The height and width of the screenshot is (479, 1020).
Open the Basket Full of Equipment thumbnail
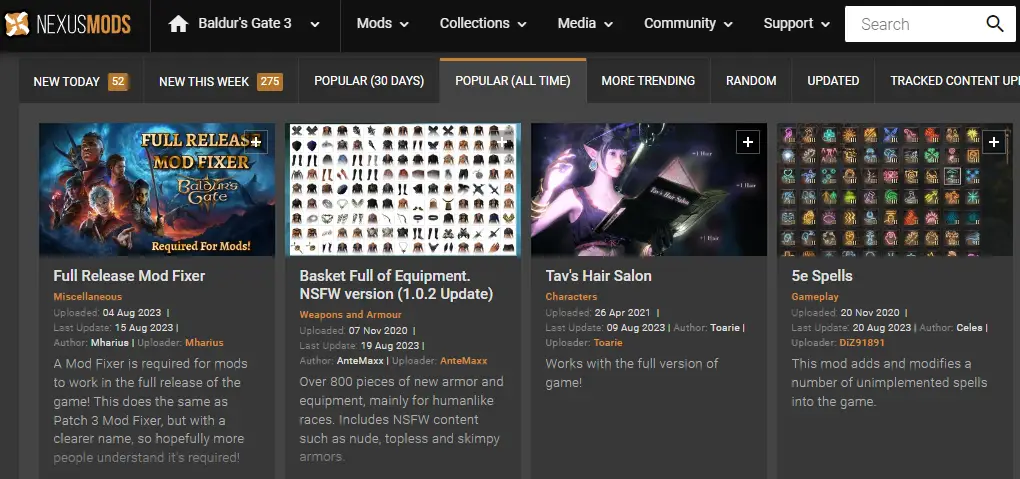tap(403, 189)
